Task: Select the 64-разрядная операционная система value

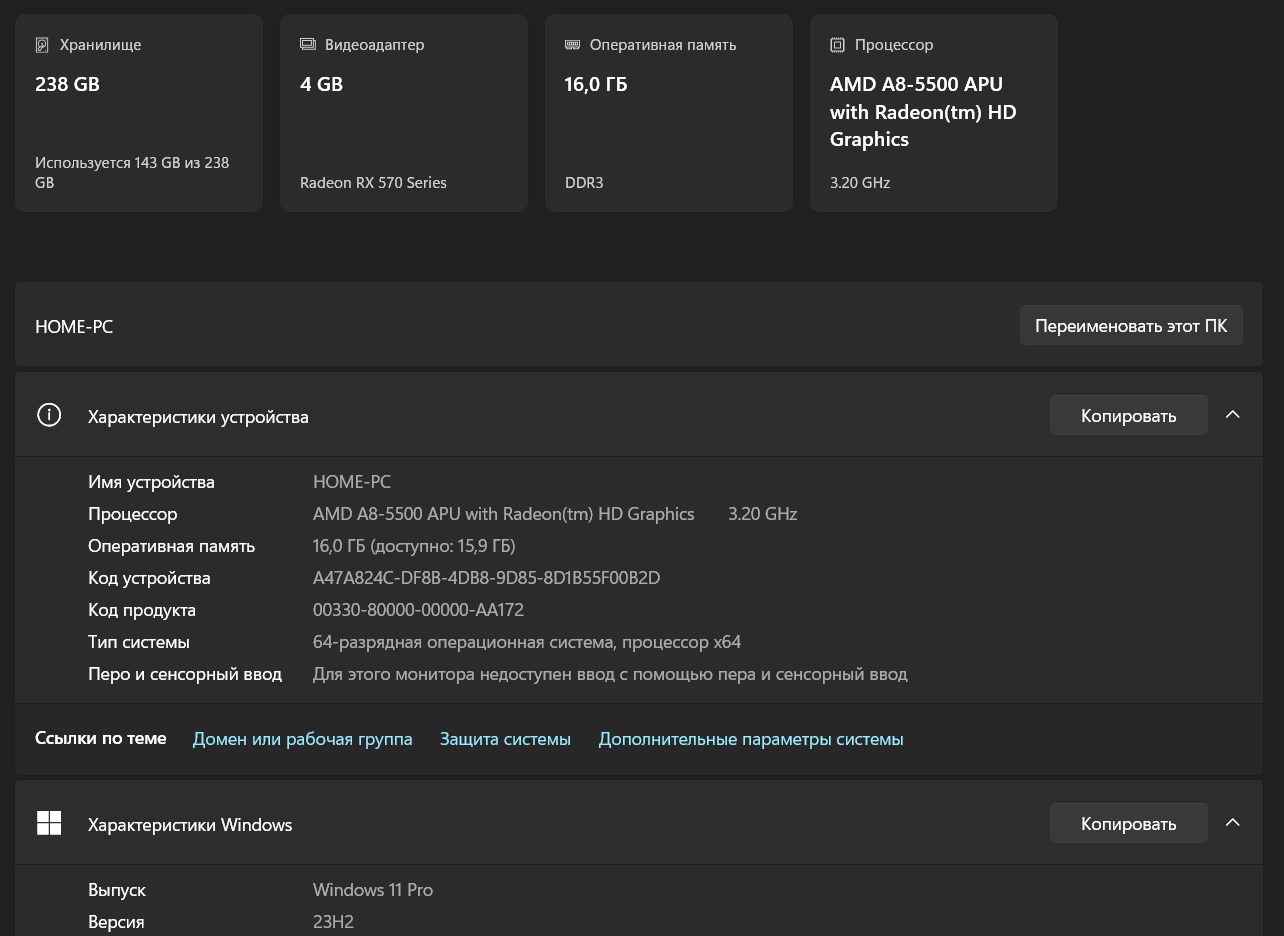Action: [527, 642]
